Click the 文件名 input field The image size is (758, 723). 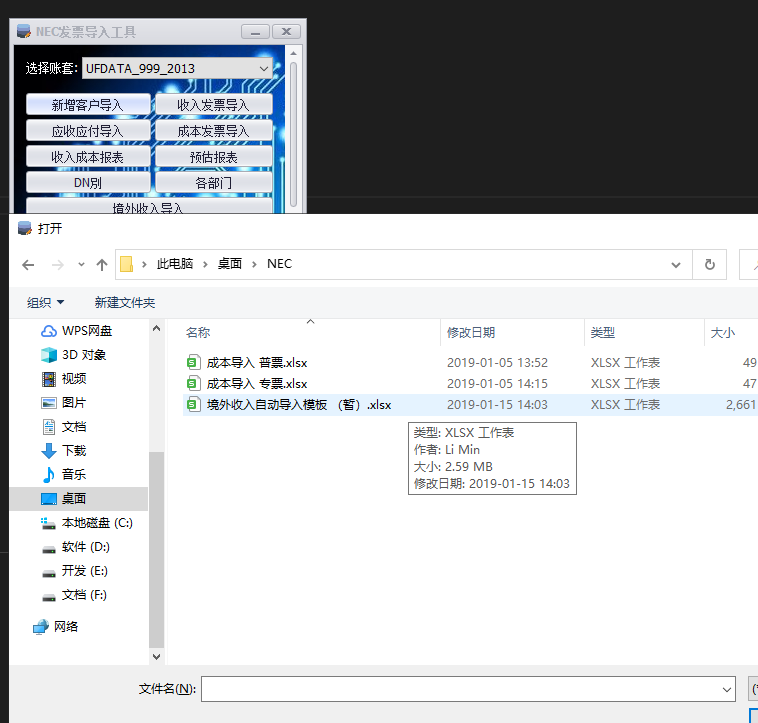[468, 689]
